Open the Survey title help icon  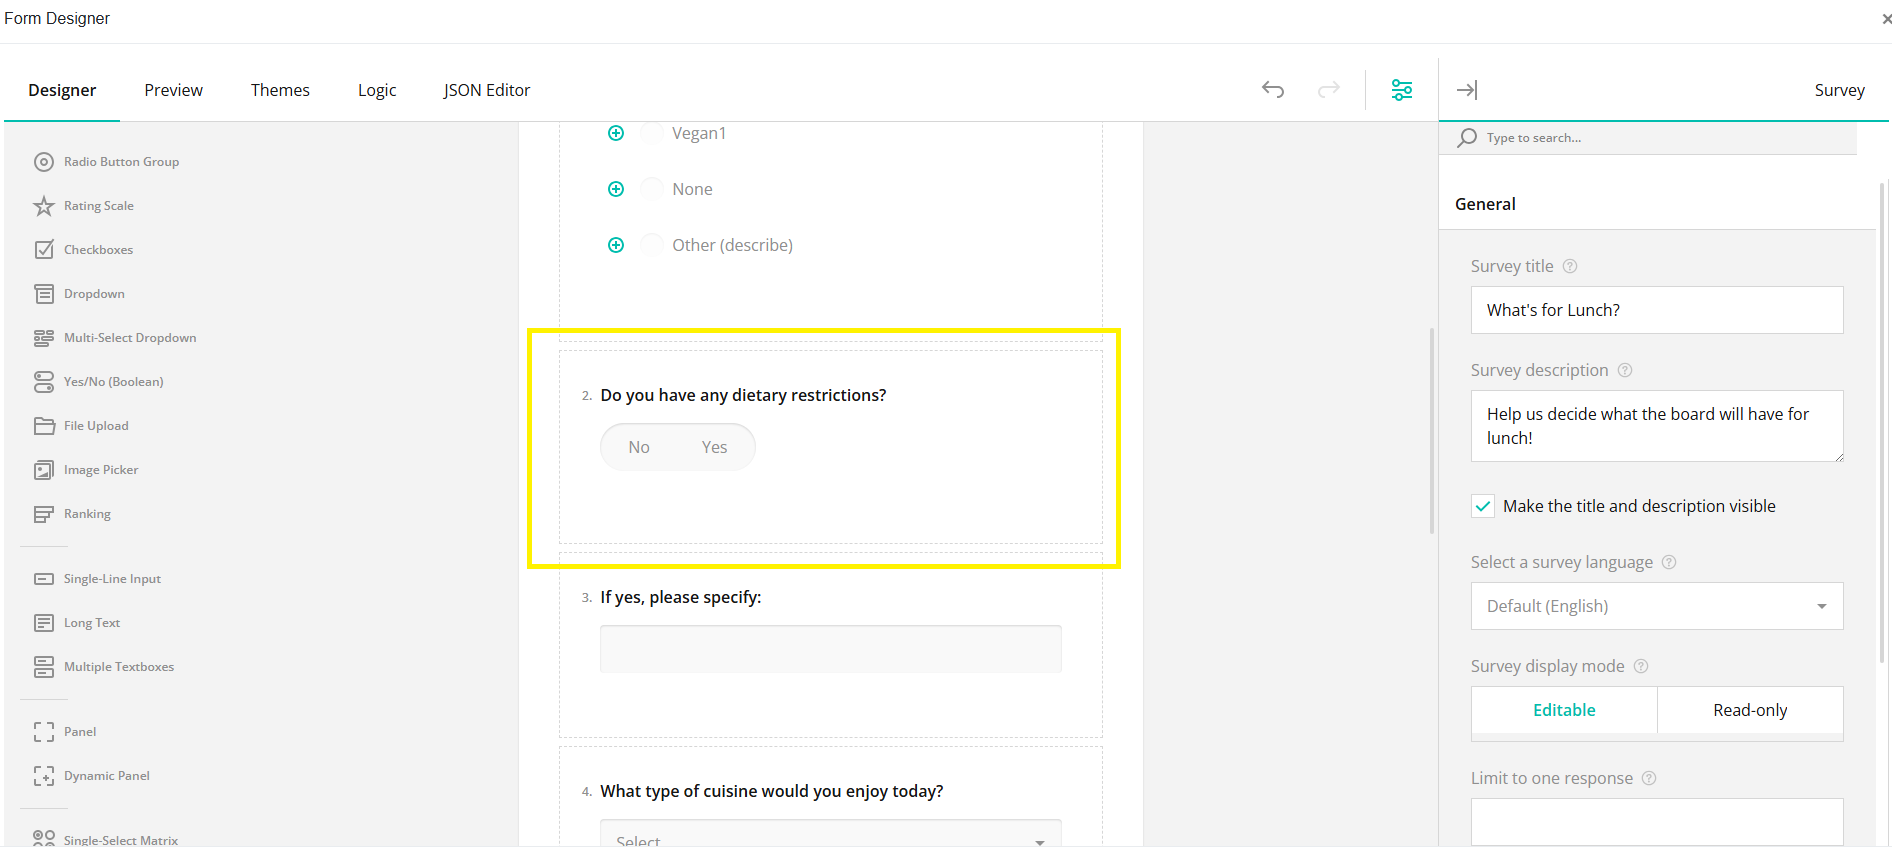pos(1570,266)
